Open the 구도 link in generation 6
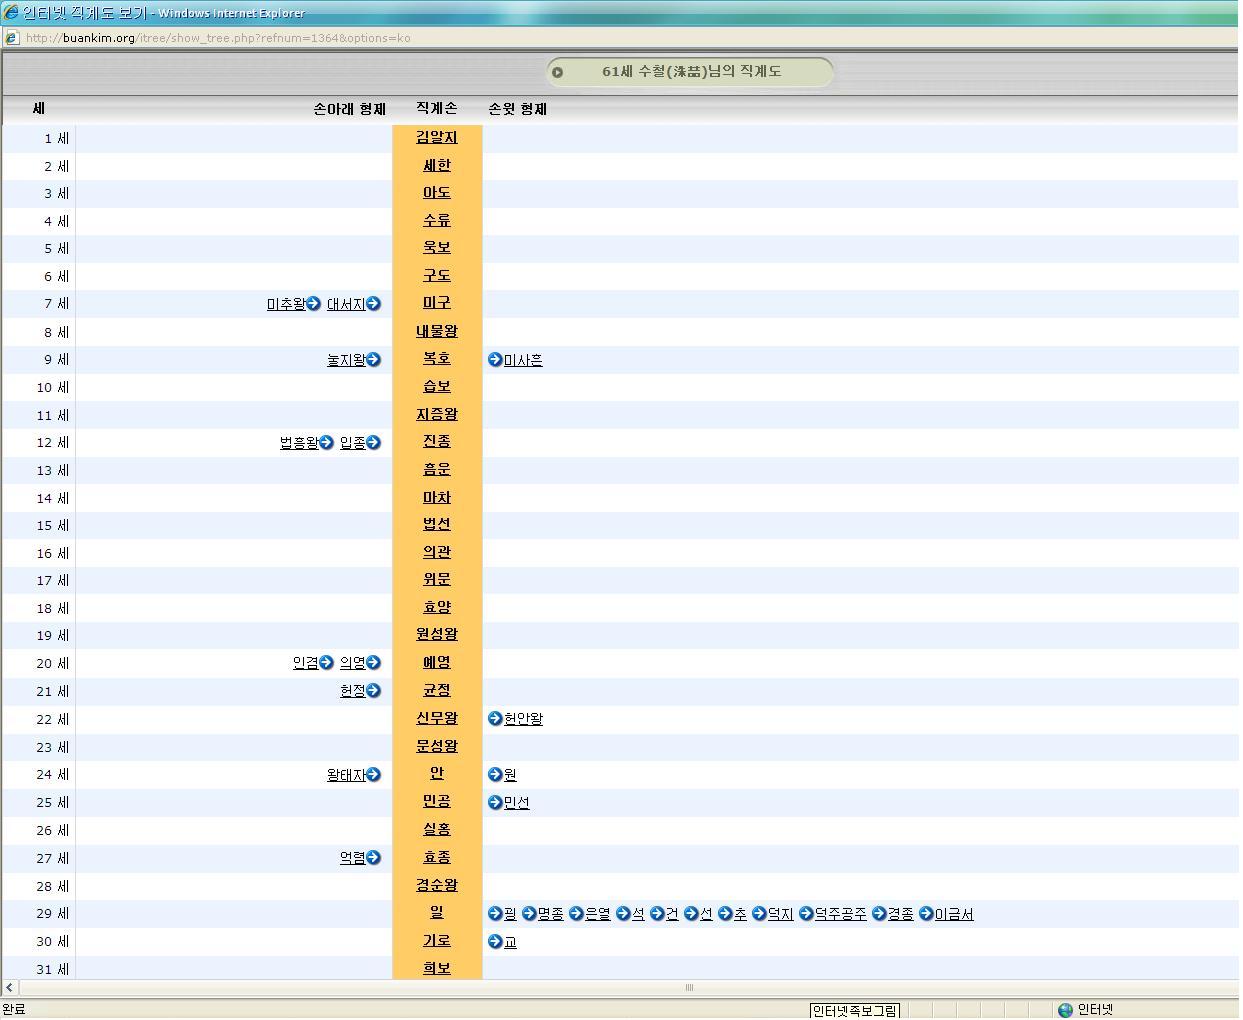This screenshot has width=1243, height=1020. coord(437,276)
